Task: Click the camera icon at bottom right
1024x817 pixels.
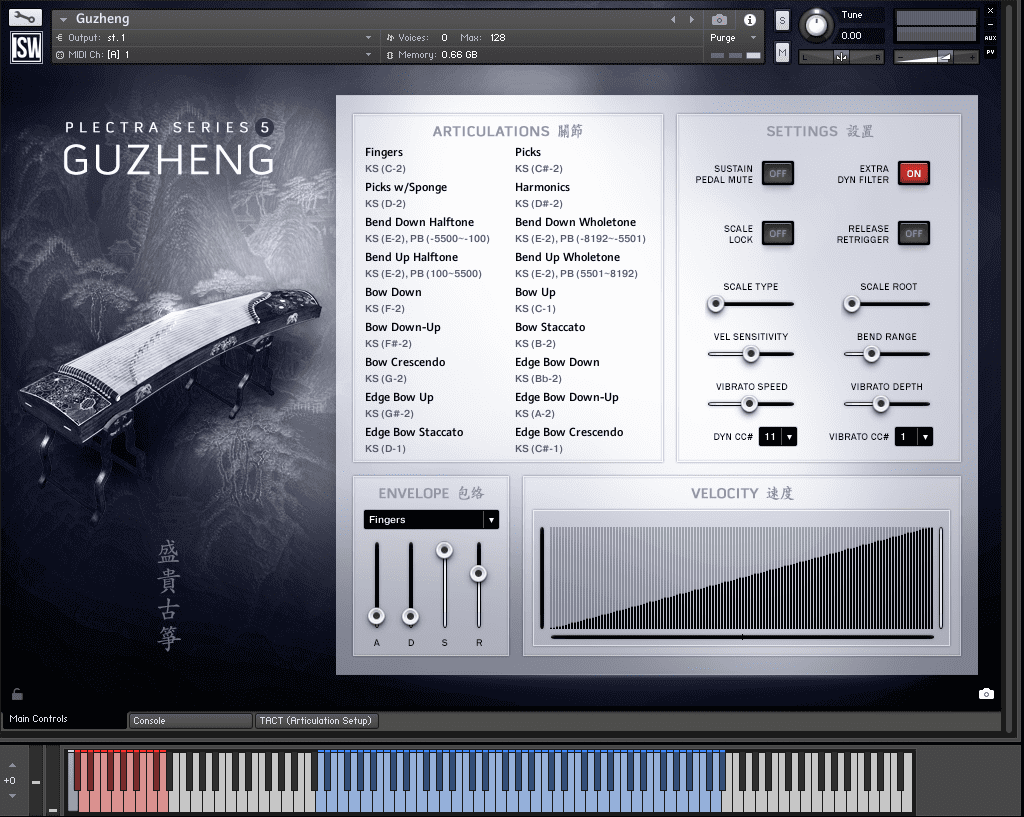Action: 986,694
